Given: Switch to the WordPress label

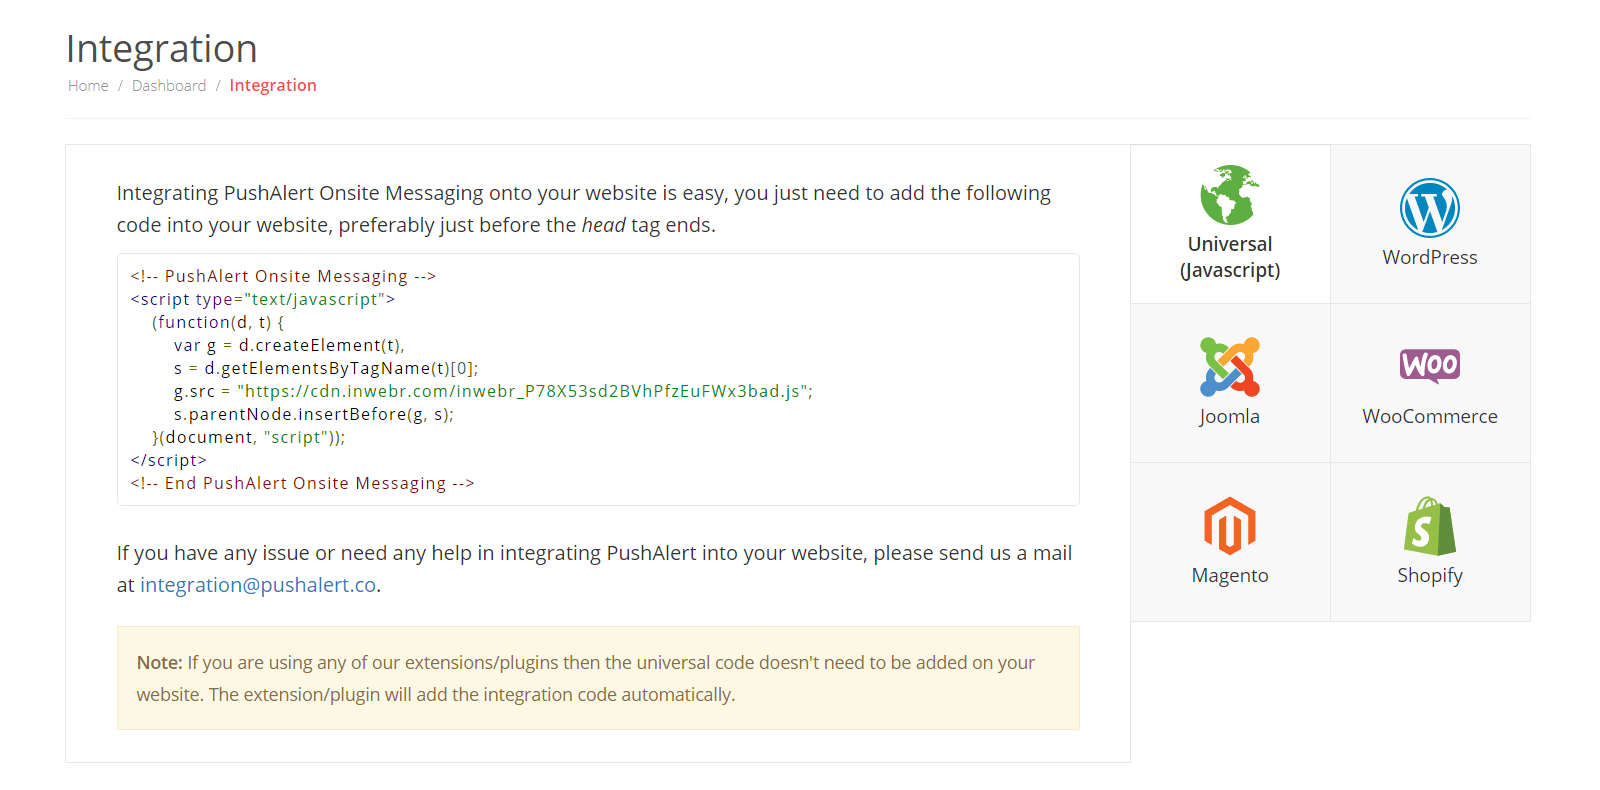Looking at the screenshot, I should [x=1430, y=257].
